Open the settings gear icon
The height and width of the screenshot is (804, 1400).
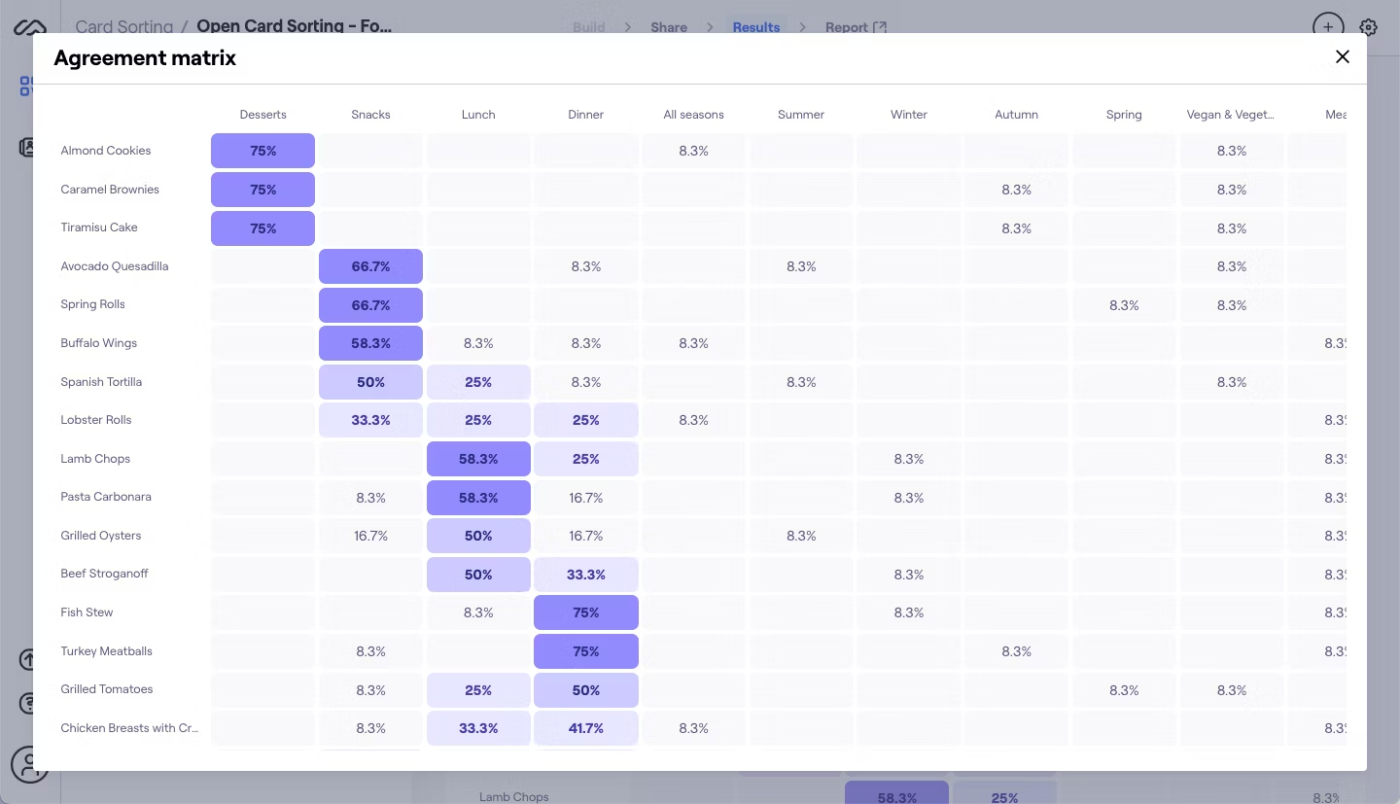click(1368, 27)
